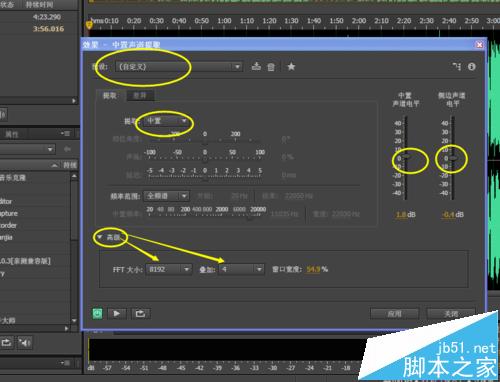500x382 pixels.
Task: Close the effect dialog with X
Action: [479, 45]
